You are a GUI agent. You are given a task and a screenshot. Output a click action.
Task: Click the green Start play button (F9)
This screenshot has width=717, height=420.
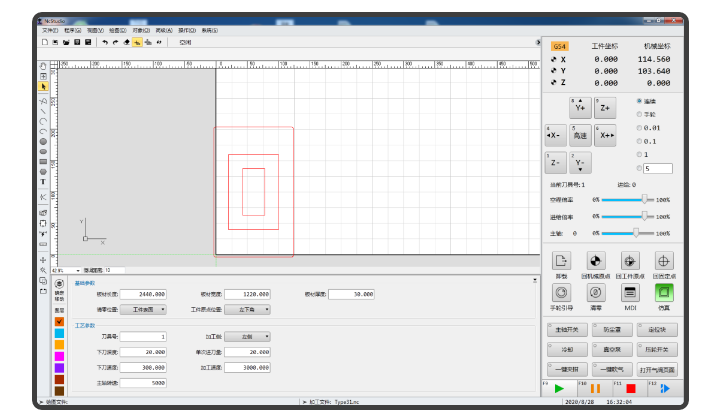coord(559,388)
